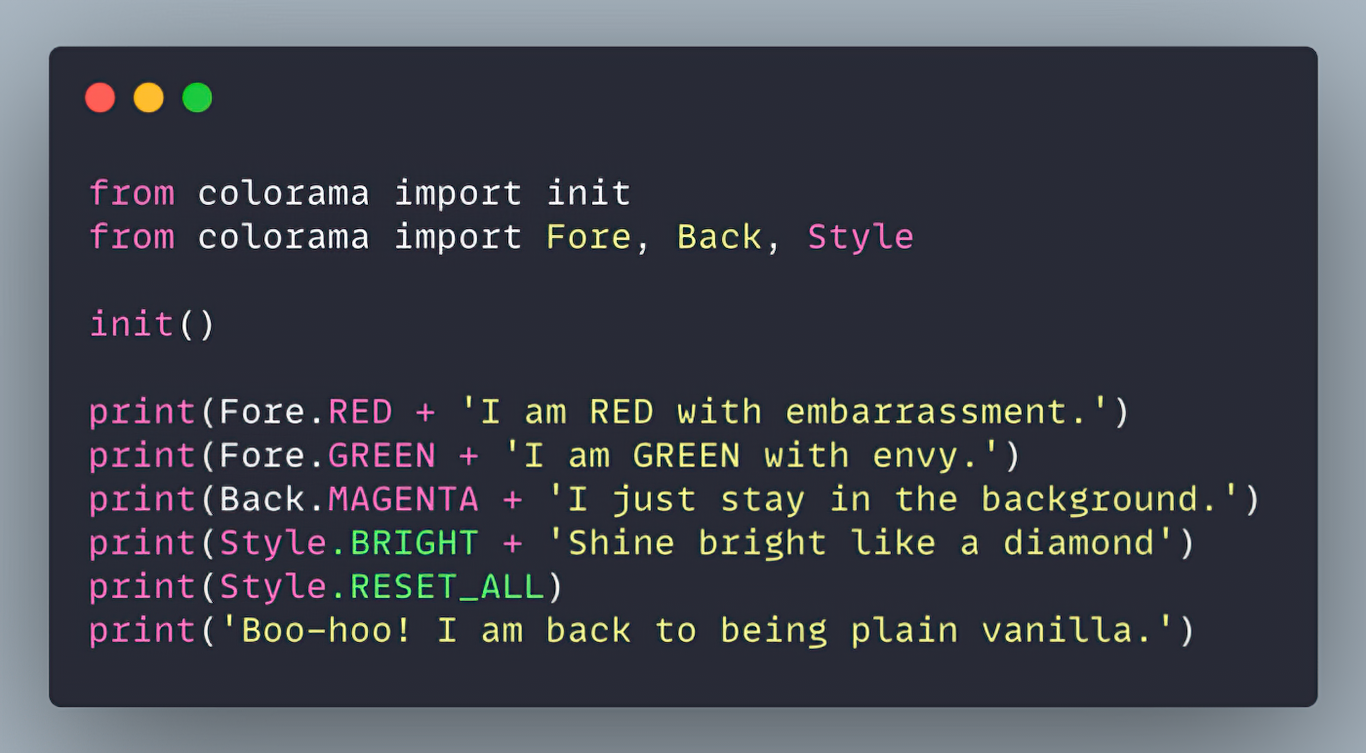The width and height of the screenshot is (1366, 753).
Task: Click the RESET_ALL constant
Action: [447, 587]
